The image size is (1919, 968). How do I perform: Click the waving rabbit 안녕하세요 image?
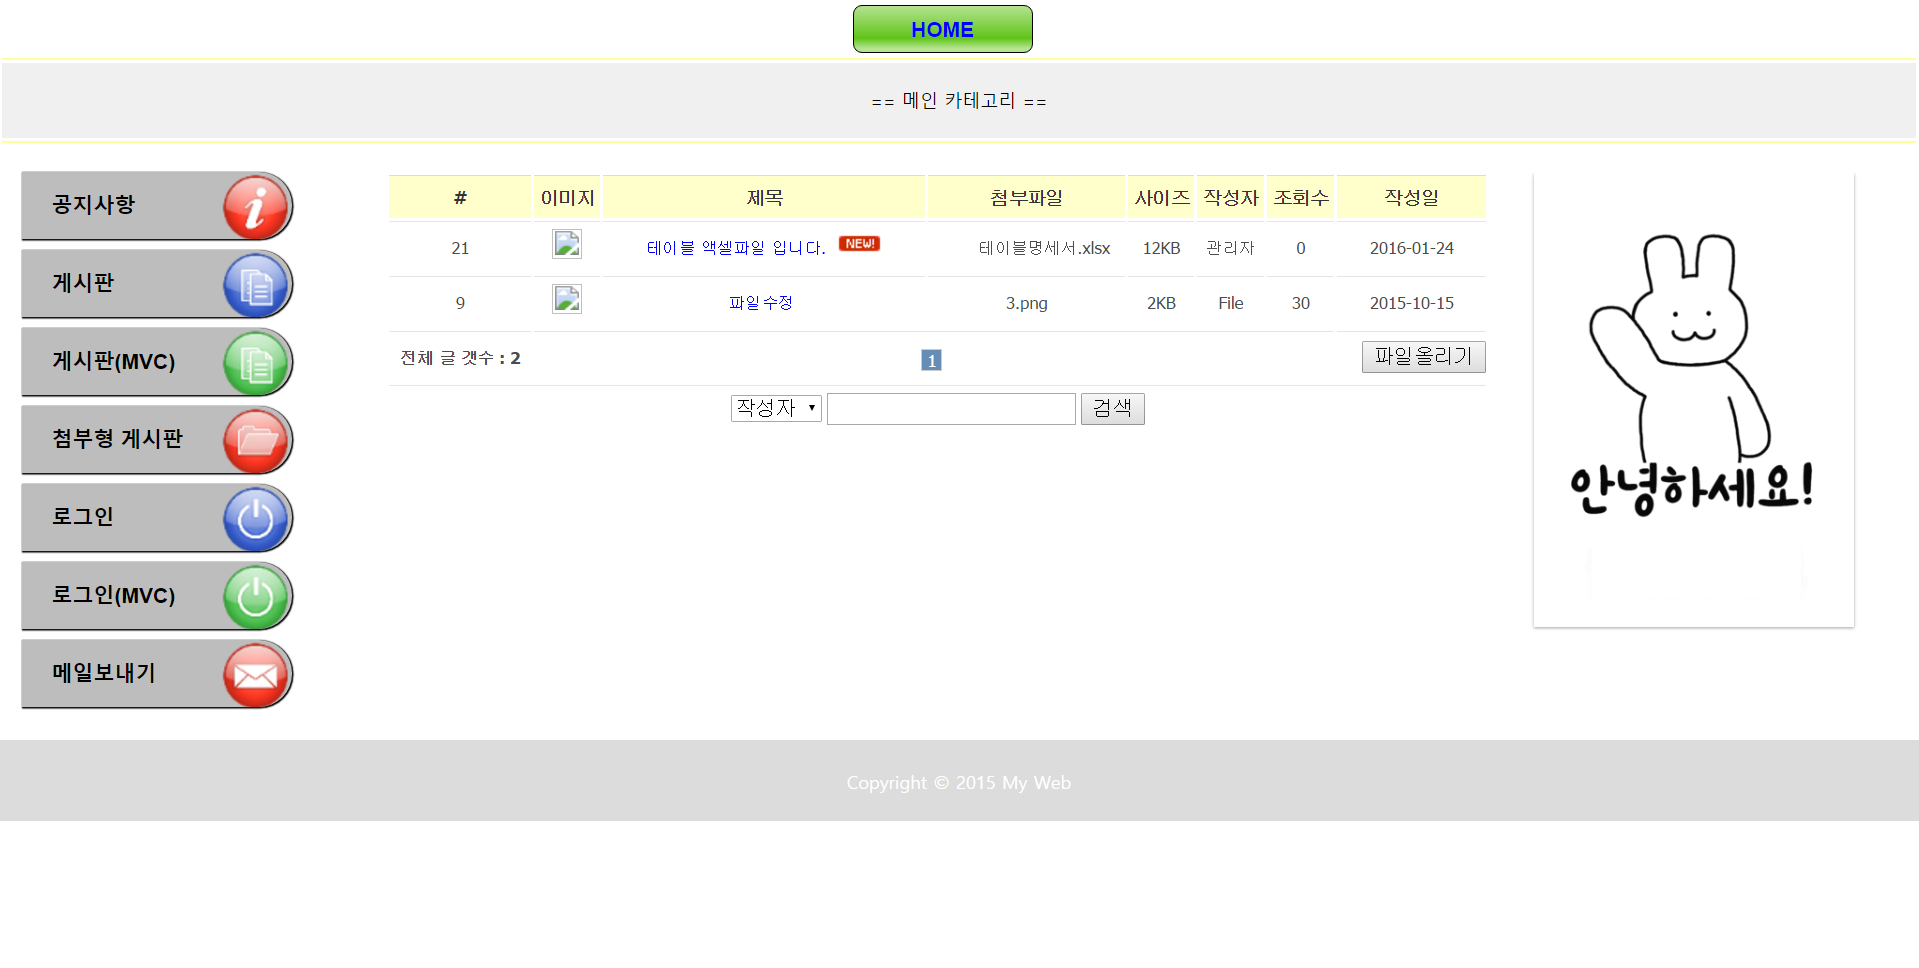pos(1693,400)
